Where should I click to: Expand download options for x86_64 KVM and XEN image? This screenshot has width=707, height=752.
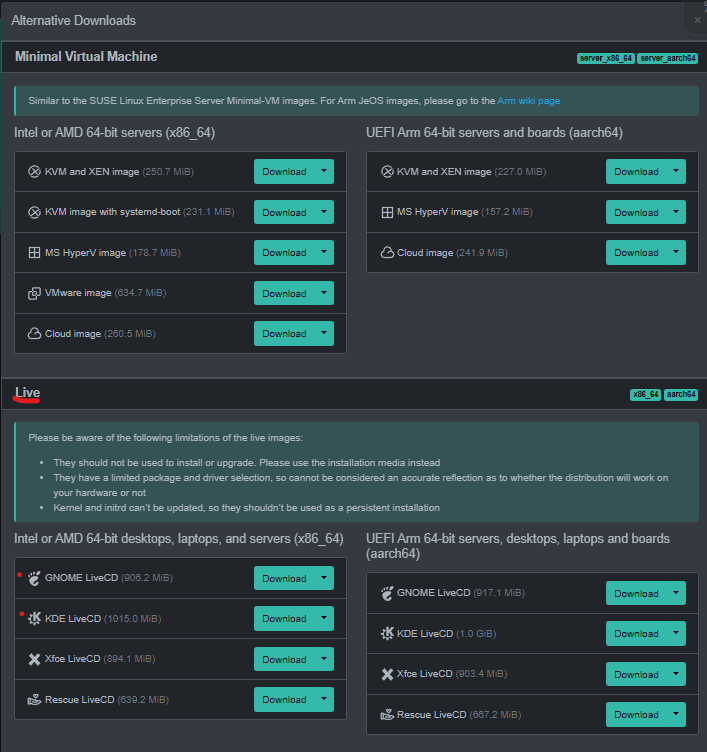click(324, 171)
